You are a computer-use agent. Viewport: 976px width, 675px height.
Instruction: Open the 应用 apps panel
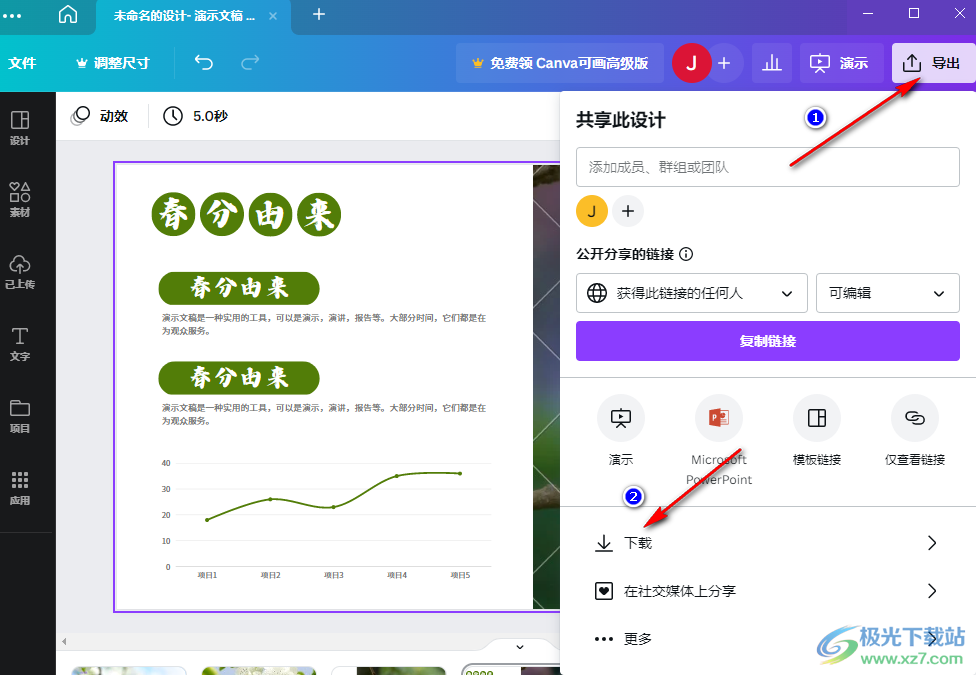tap(20, 488)
